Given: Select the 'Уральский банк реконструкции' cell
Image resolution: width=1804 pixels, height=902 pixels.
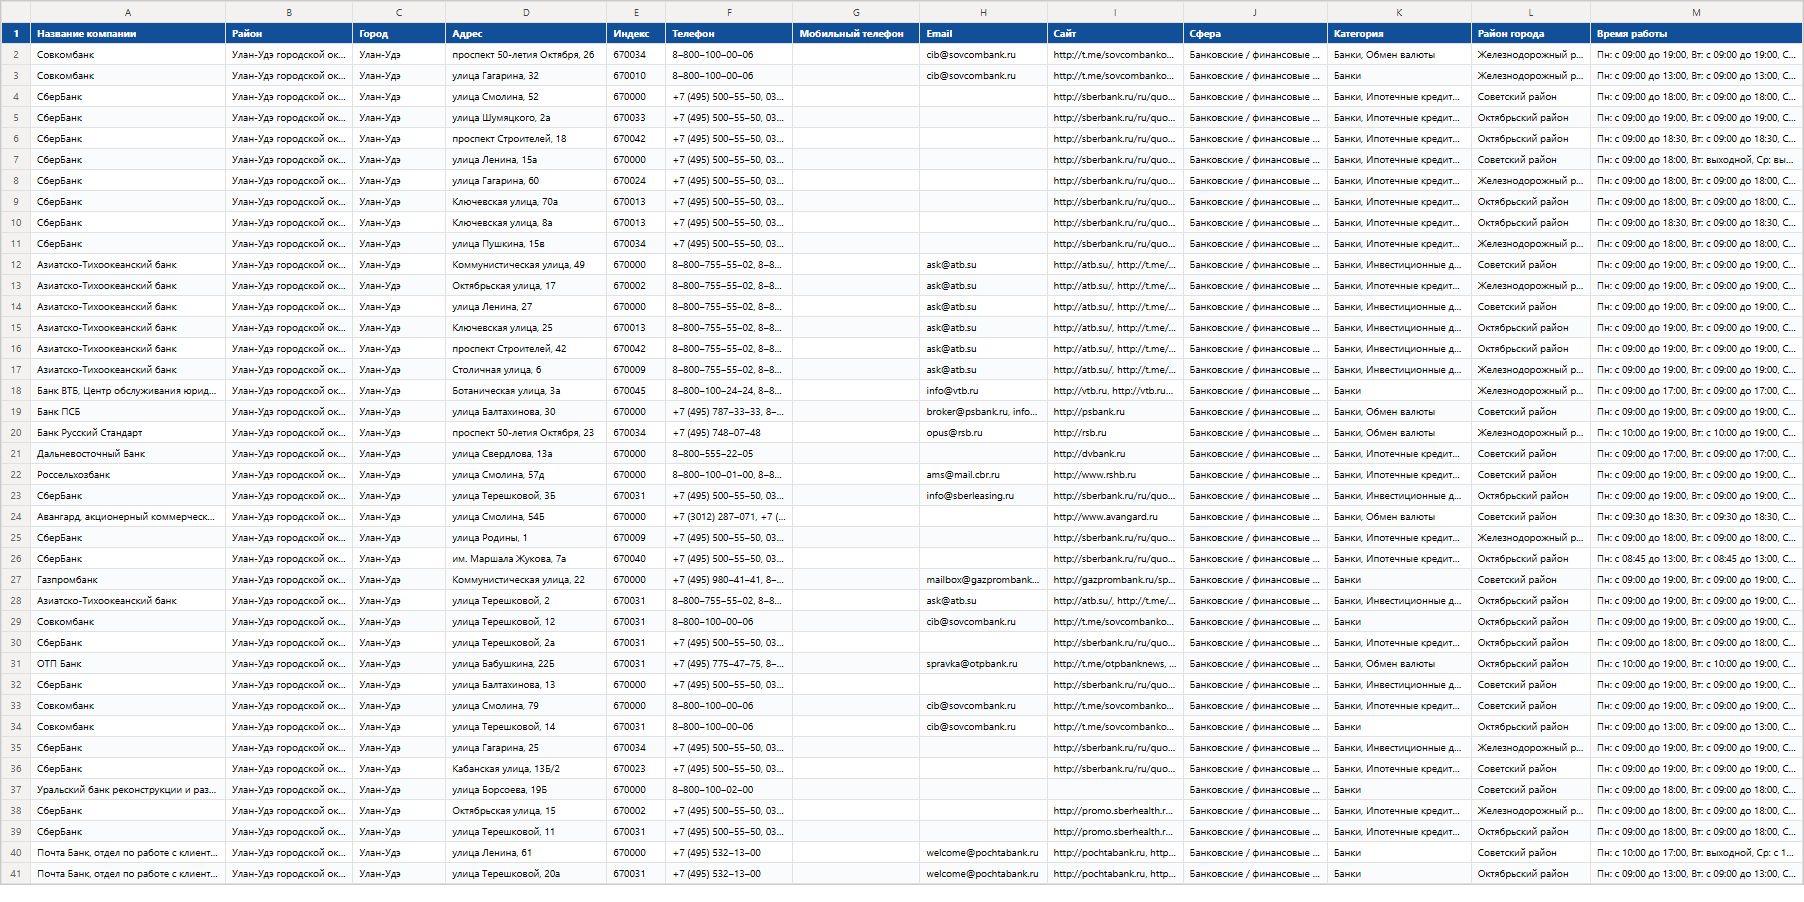Looking at the screenshot, I should point(128,790).
